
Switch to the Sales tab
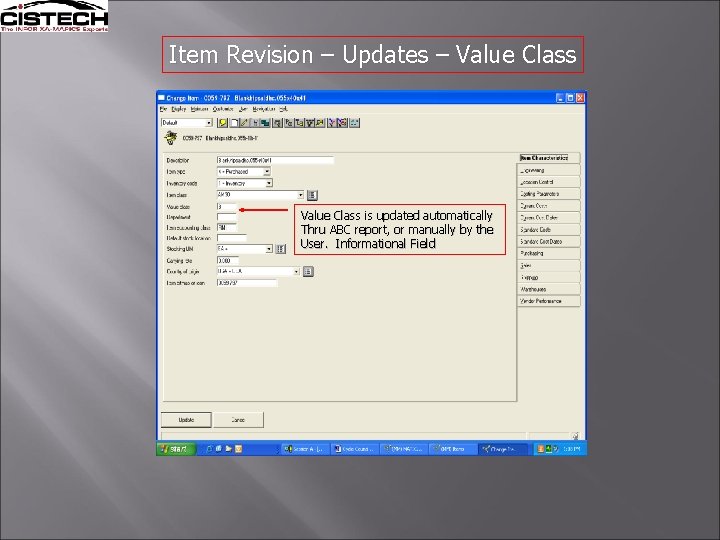click(x=548, y=265)
